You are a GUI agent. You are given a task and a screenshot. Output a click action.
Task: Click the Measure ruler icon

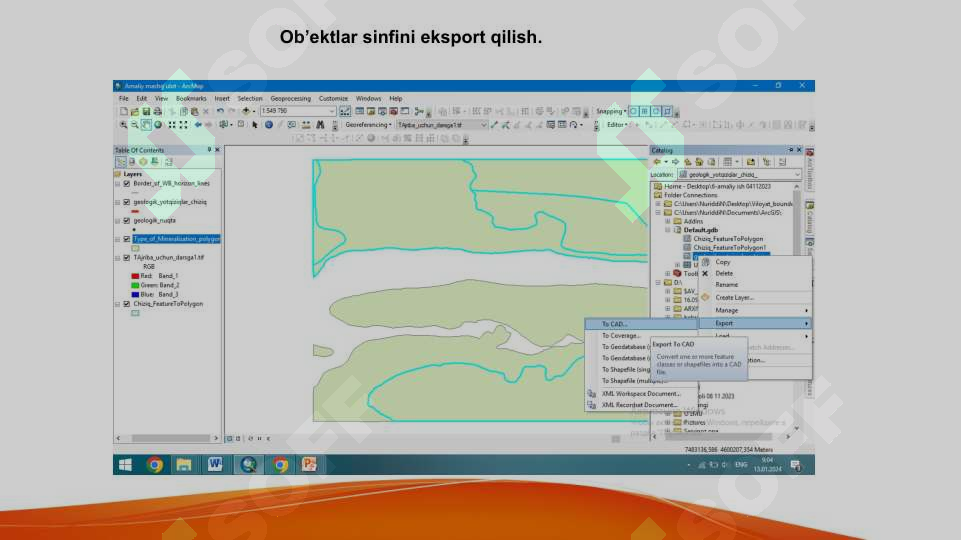click(306, 125)
